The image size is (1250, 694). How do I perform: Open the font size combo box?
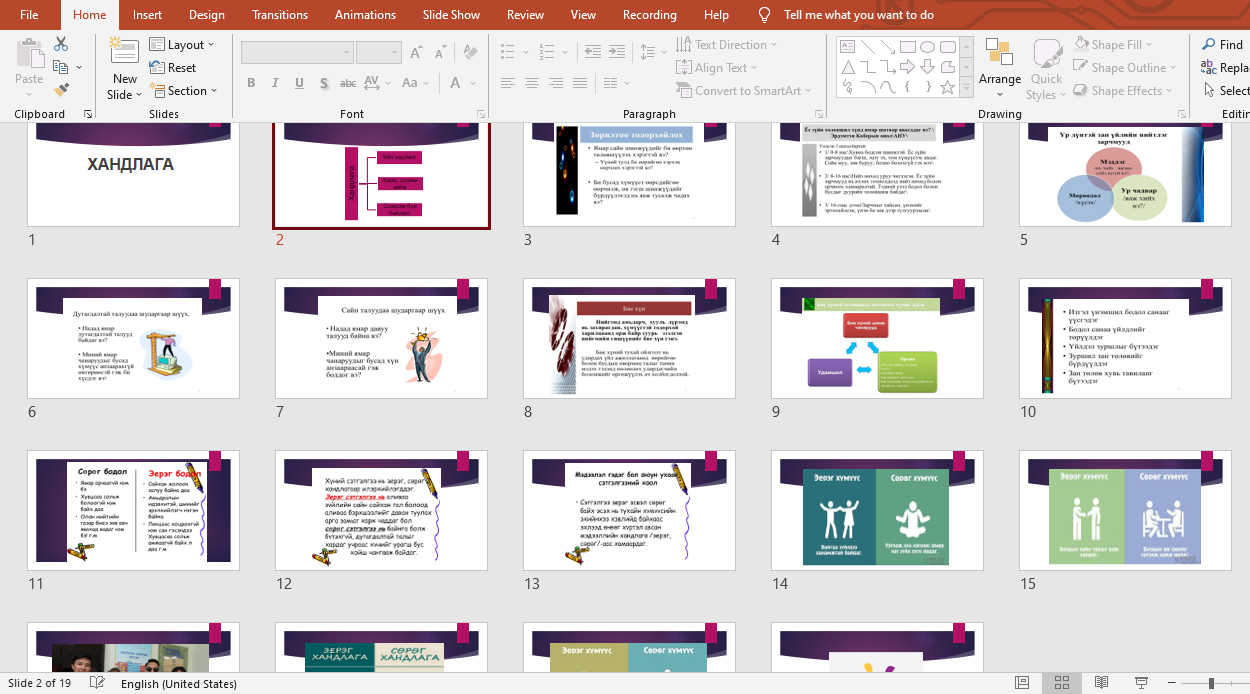379,53
